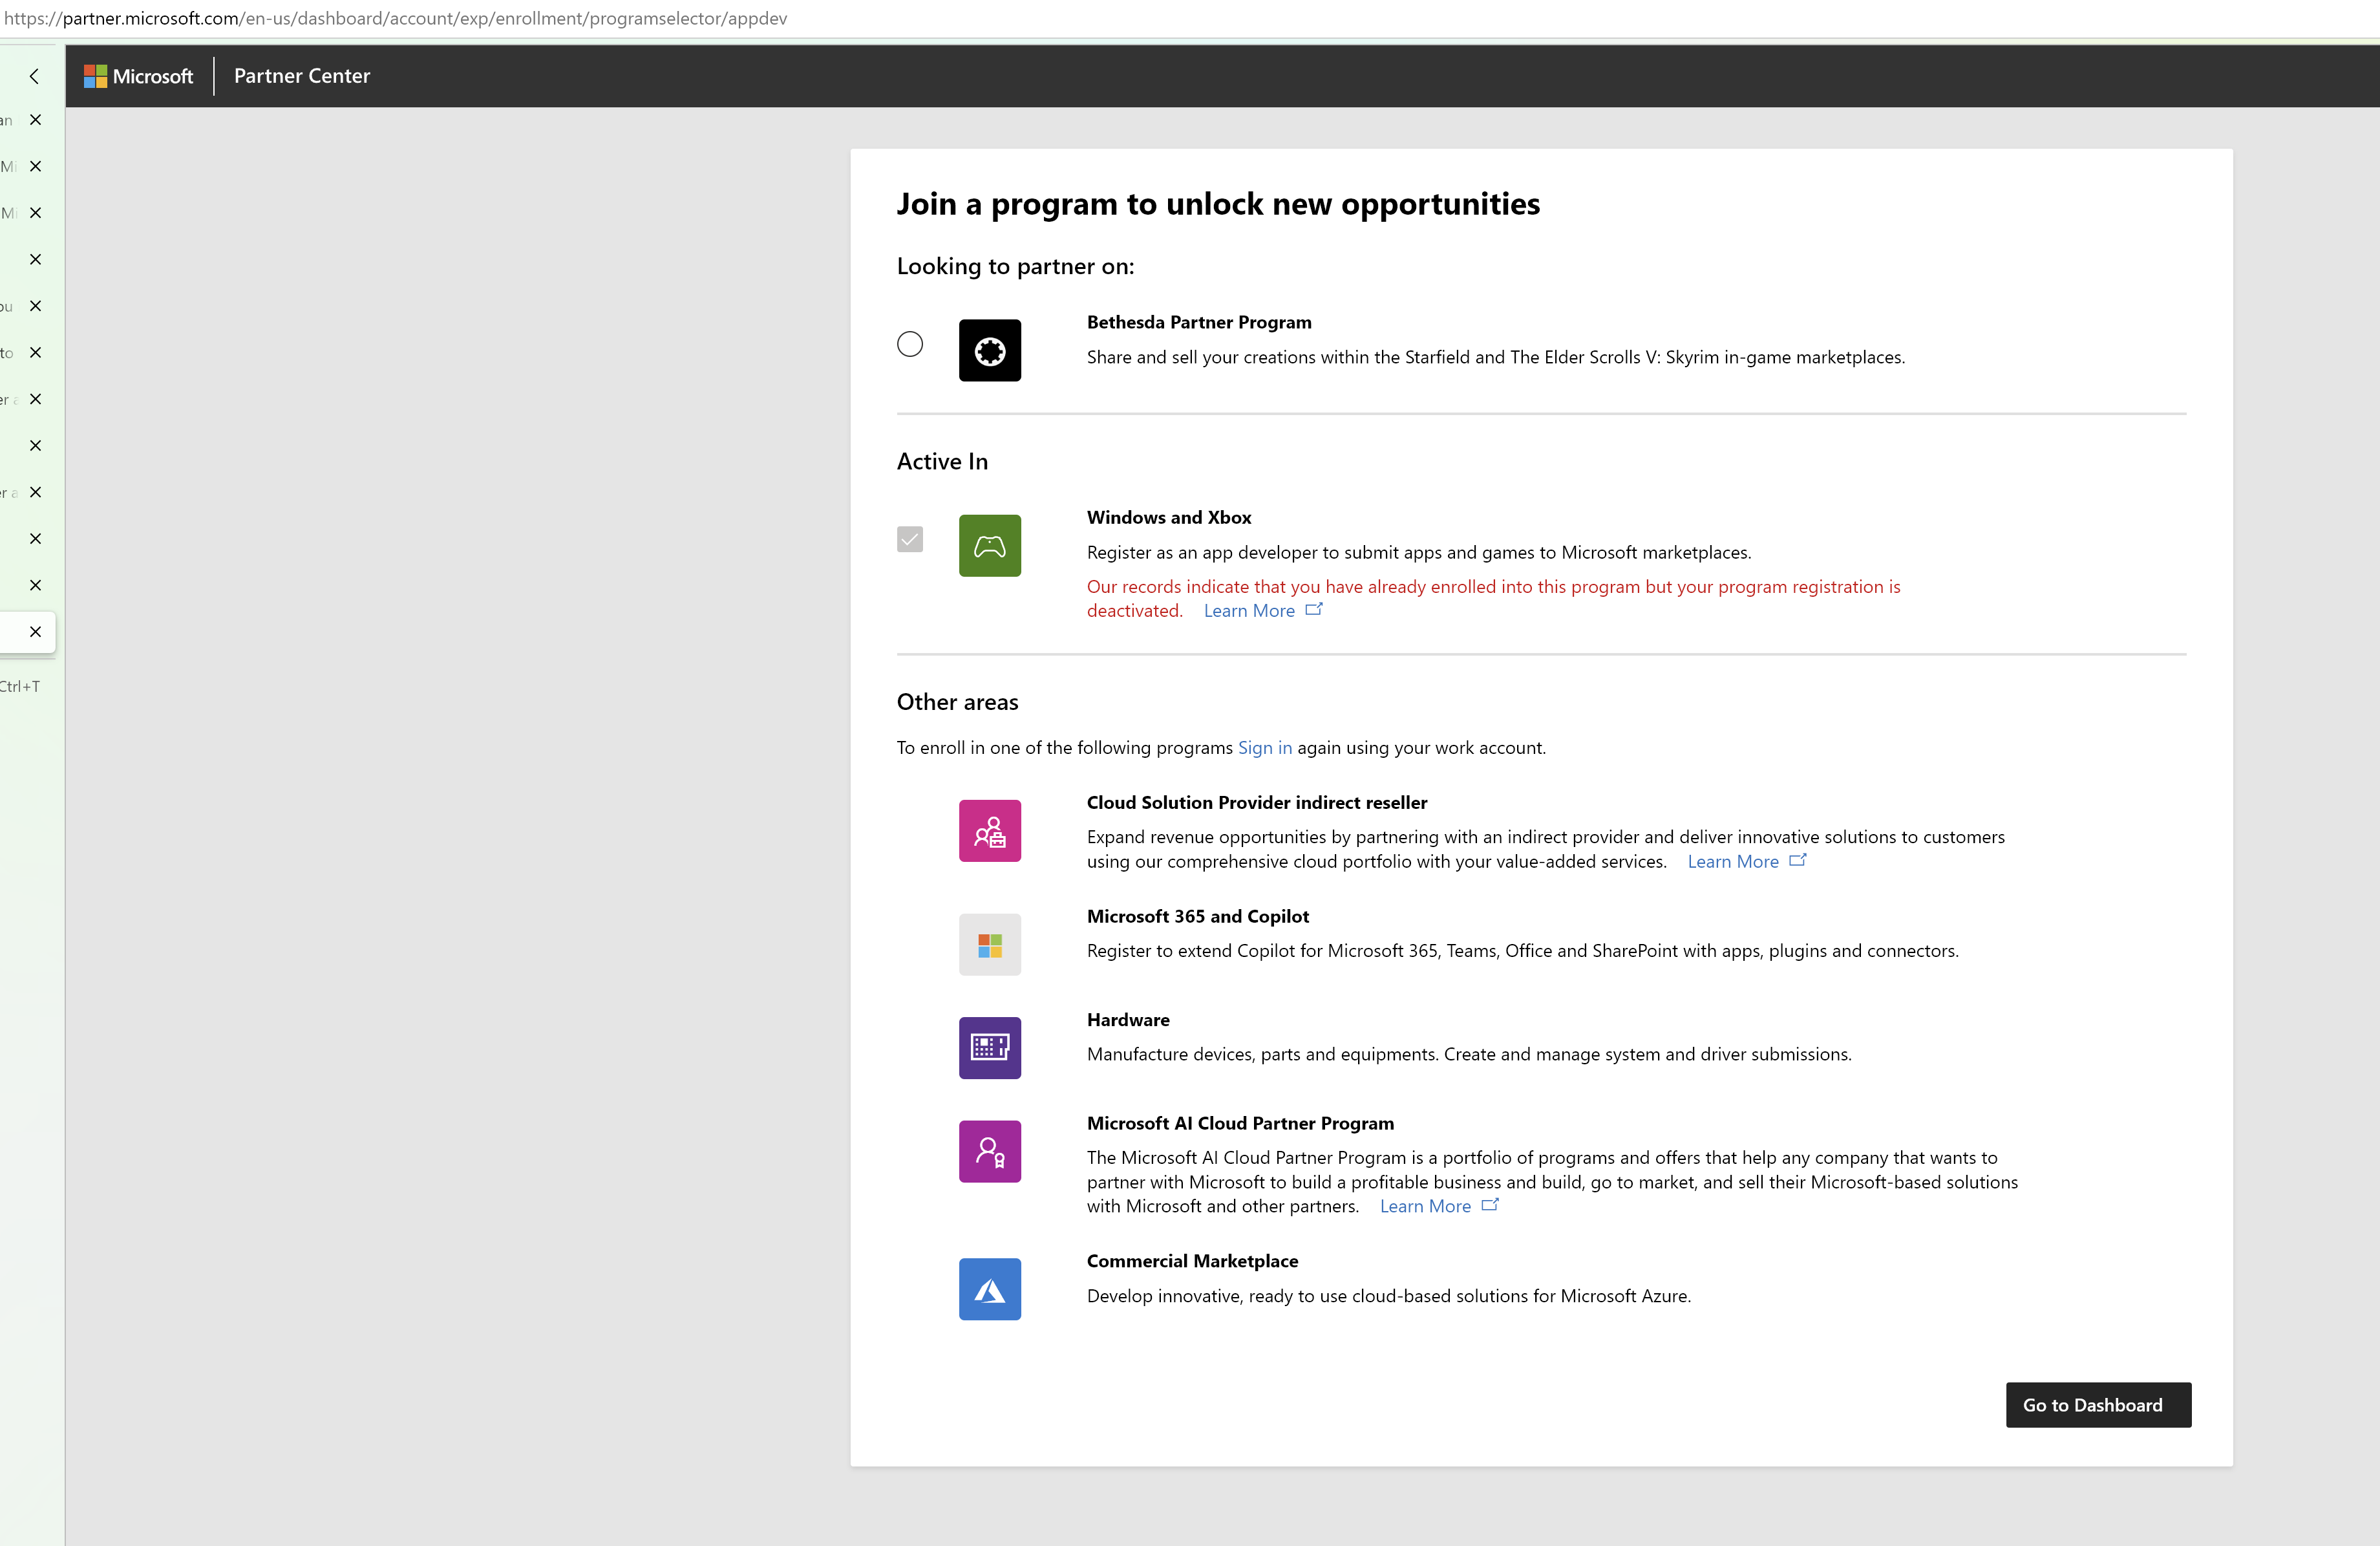Image resolution: width=2380 pixels, height=1546 pixels.
Task: Close the vertical tab labeled 'ou'
Action: tap(35, 306)
